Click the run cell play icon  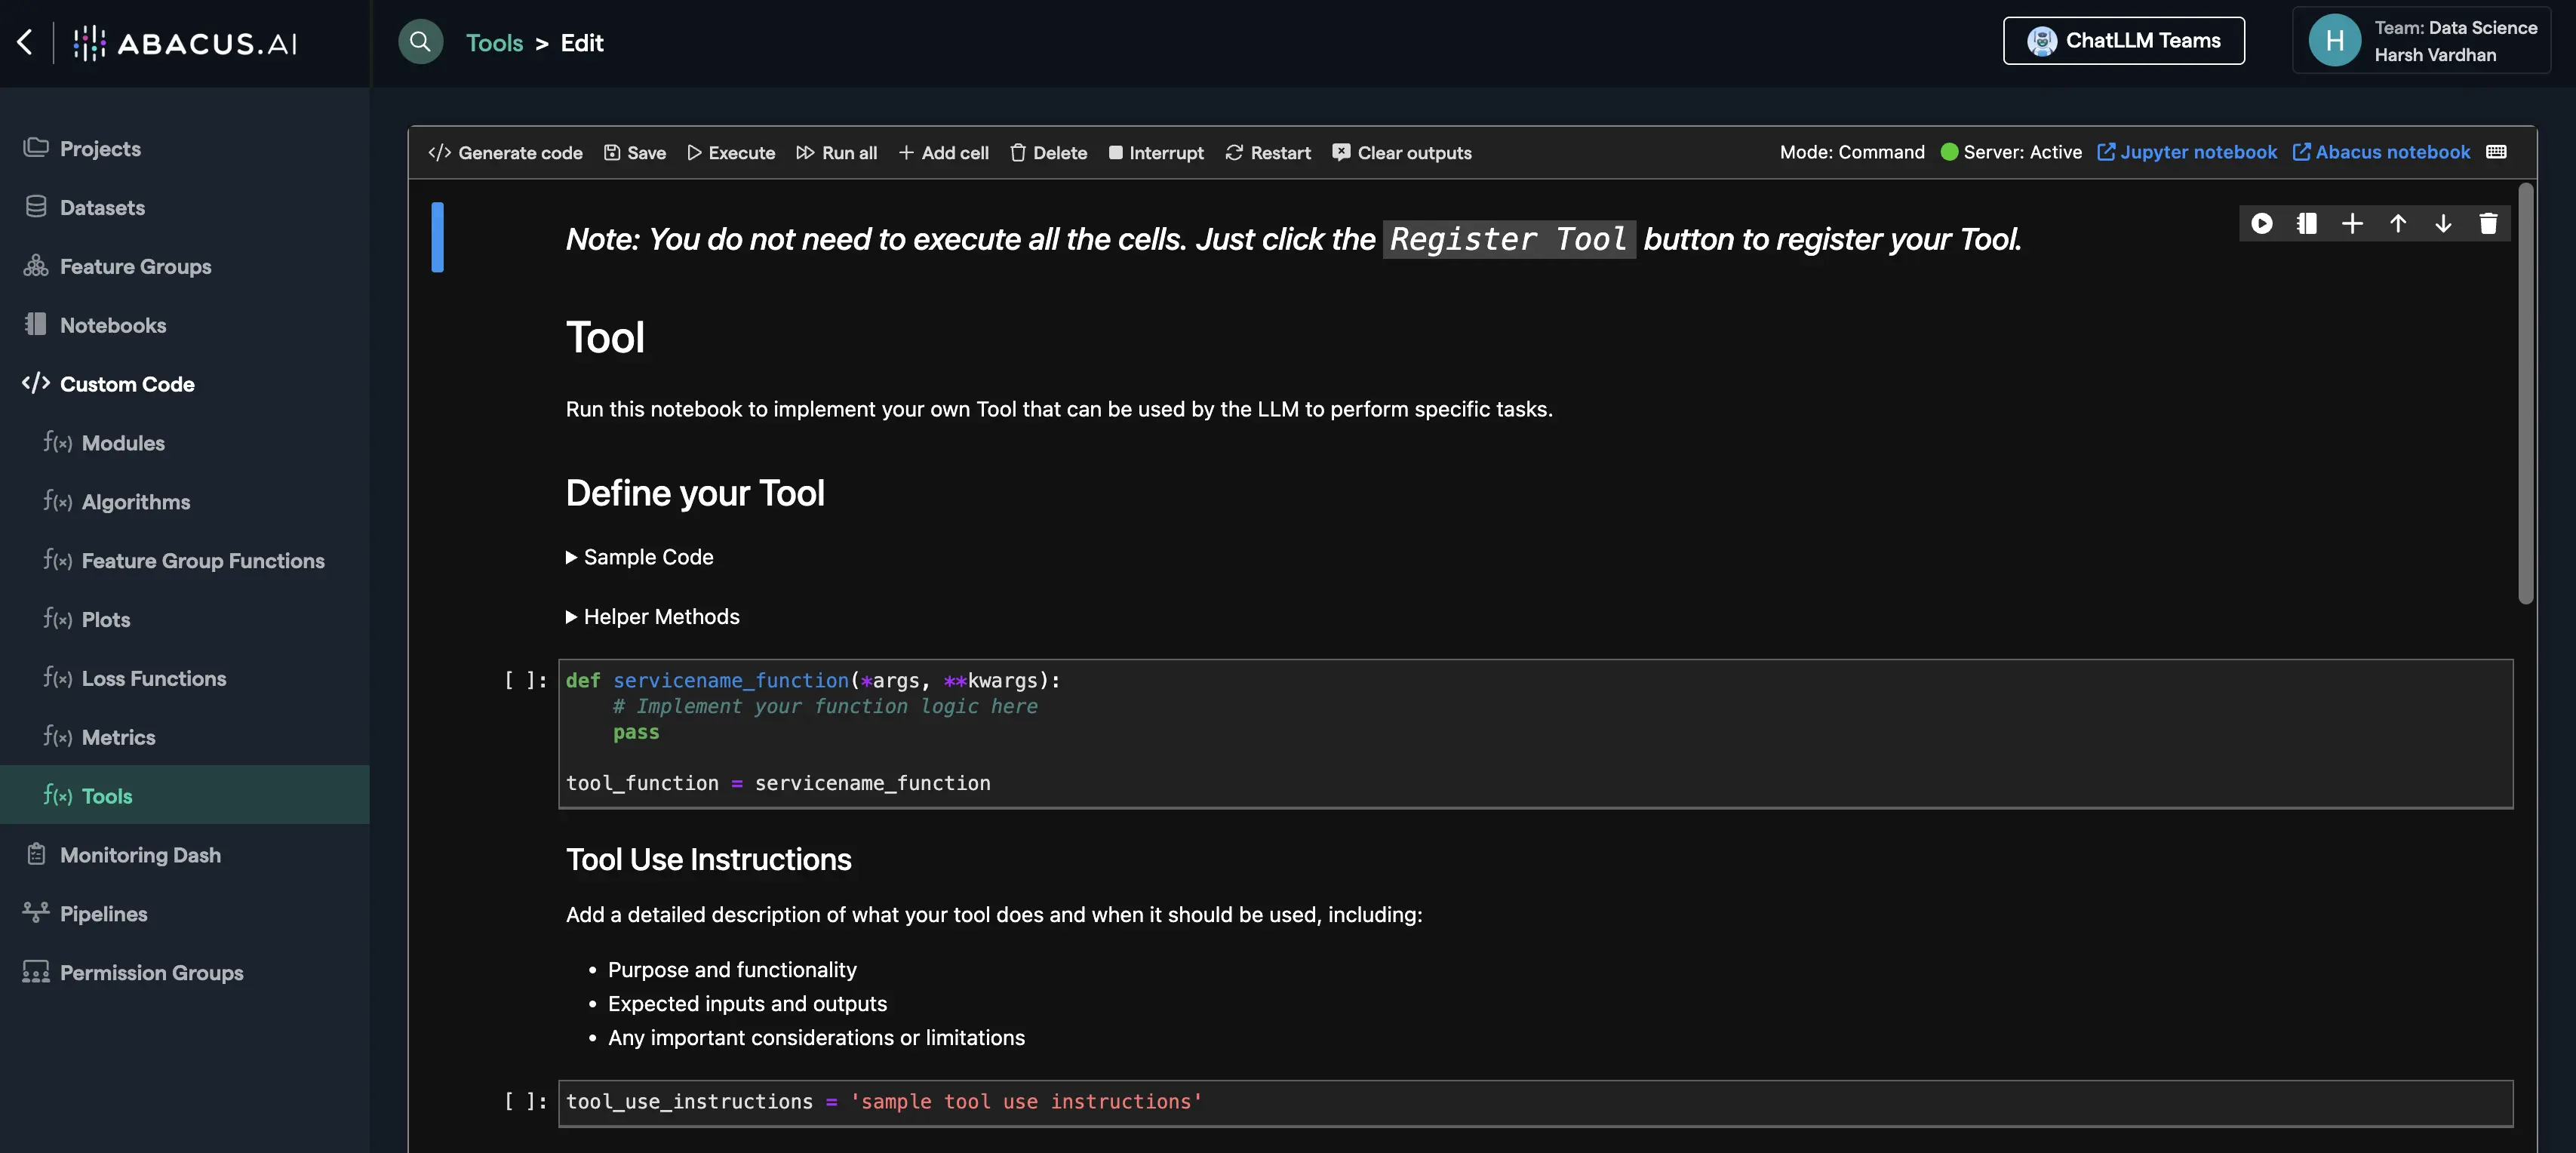point(2261,223)
